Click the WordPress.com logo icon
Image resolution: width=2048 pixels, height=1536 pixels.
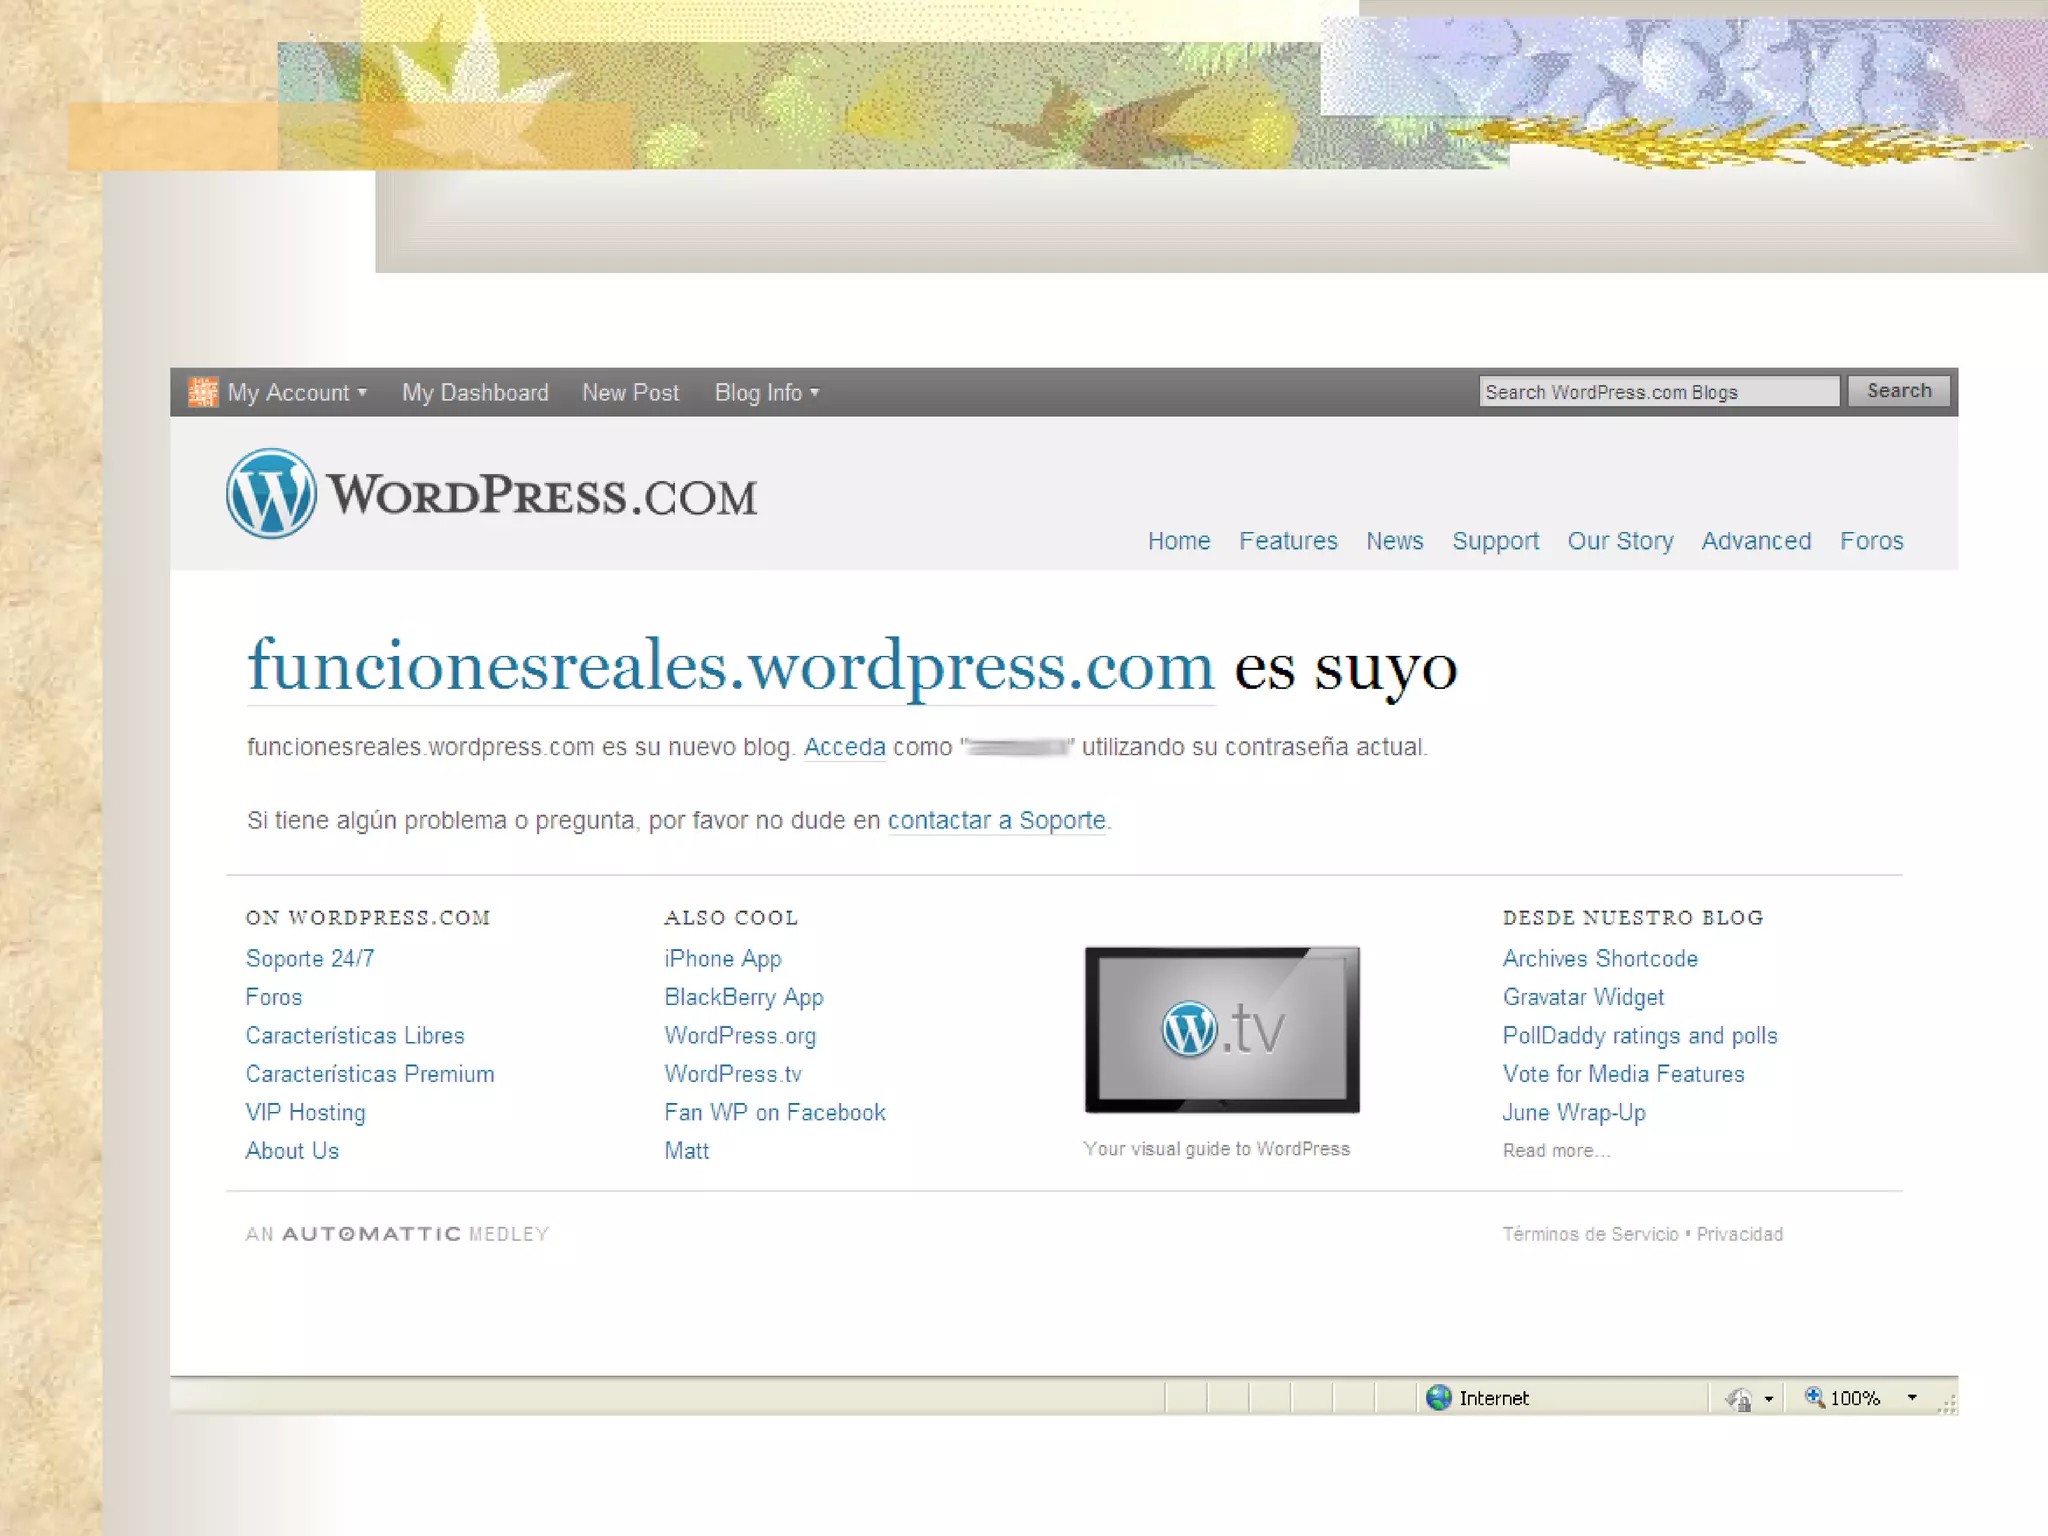pos(270,494)
